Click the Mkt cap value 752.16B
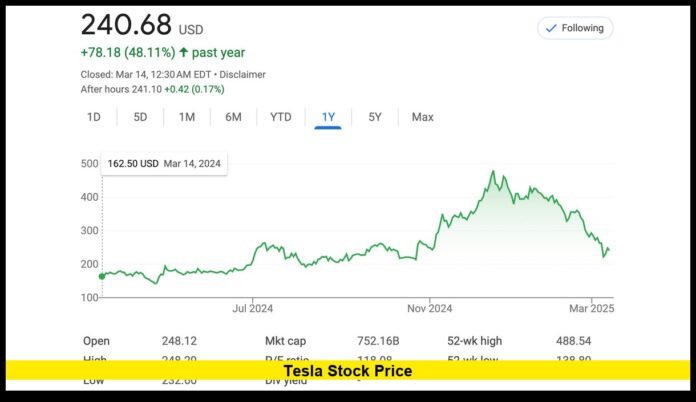The image size is (696, 402). (378, 340)
